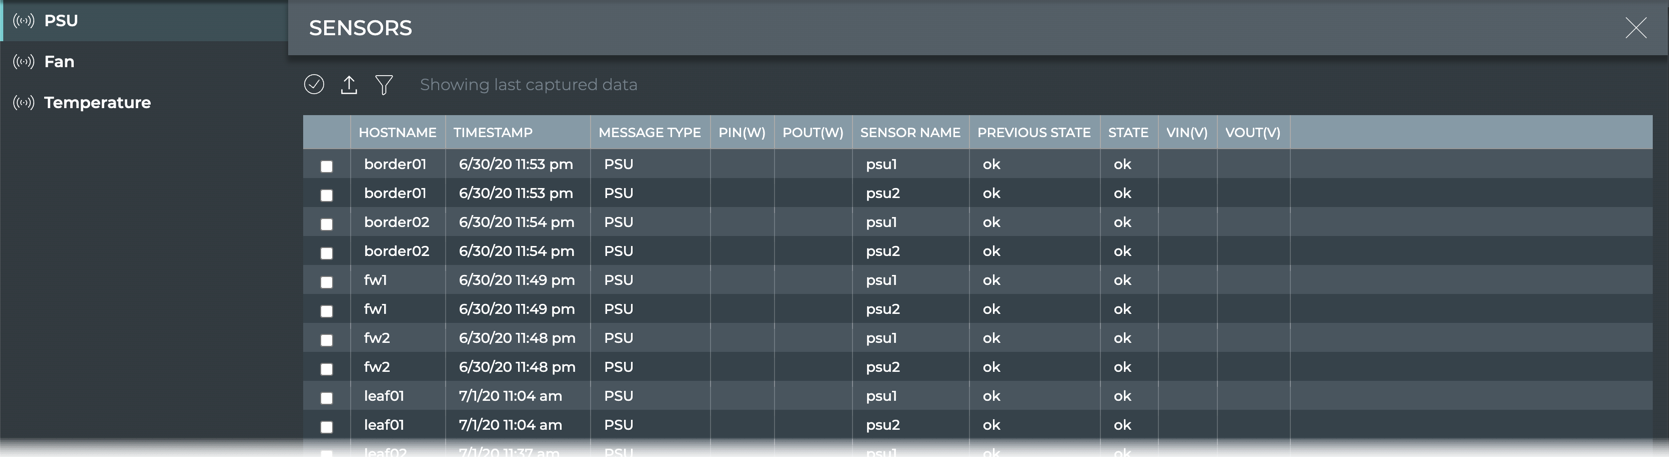The width and height of the screenshot is (1669, 457).
Task: Select the fw1 psu1 row checkbox
Action: click(326, 282)
